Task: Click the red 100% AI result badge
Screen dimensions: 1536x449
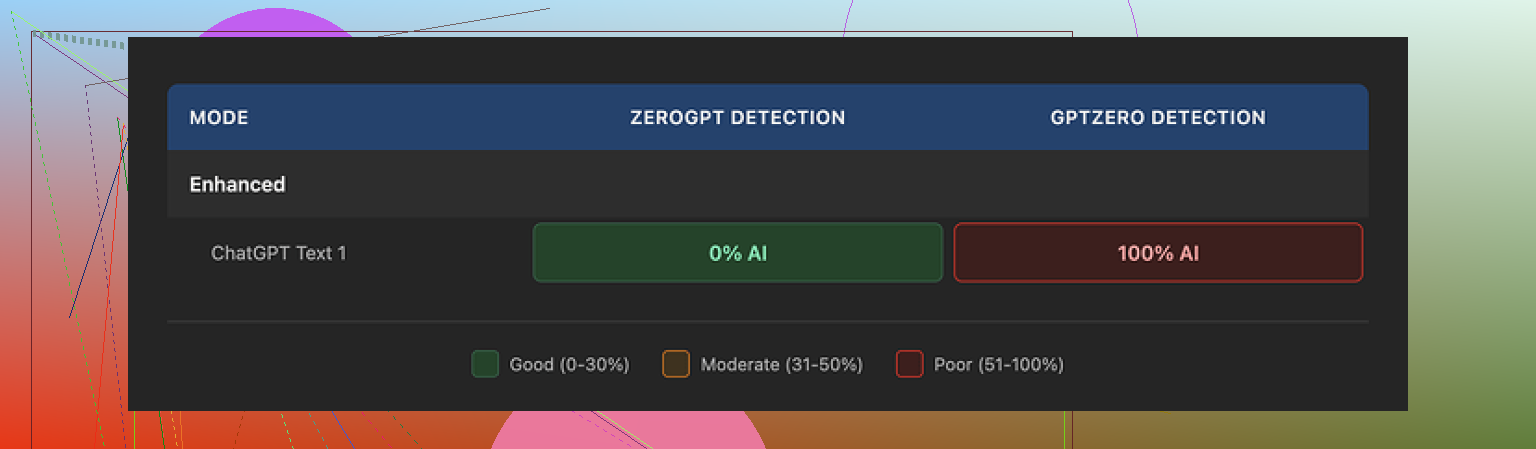Action: click(1158, 253)
